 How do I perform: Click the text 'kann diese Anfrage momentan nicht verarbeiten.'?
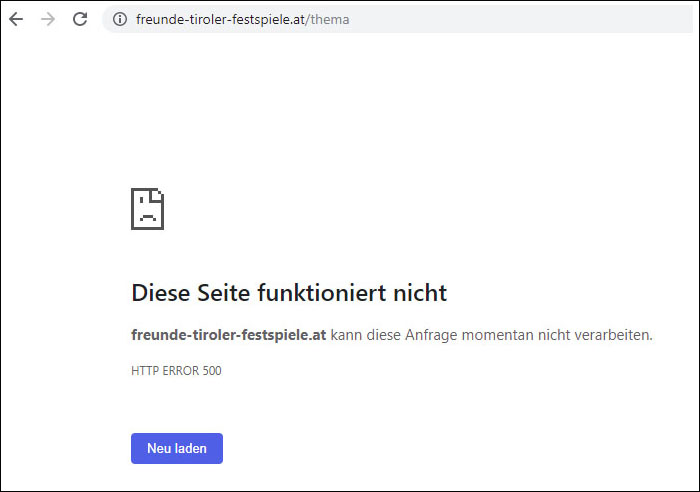pos(492,335)
